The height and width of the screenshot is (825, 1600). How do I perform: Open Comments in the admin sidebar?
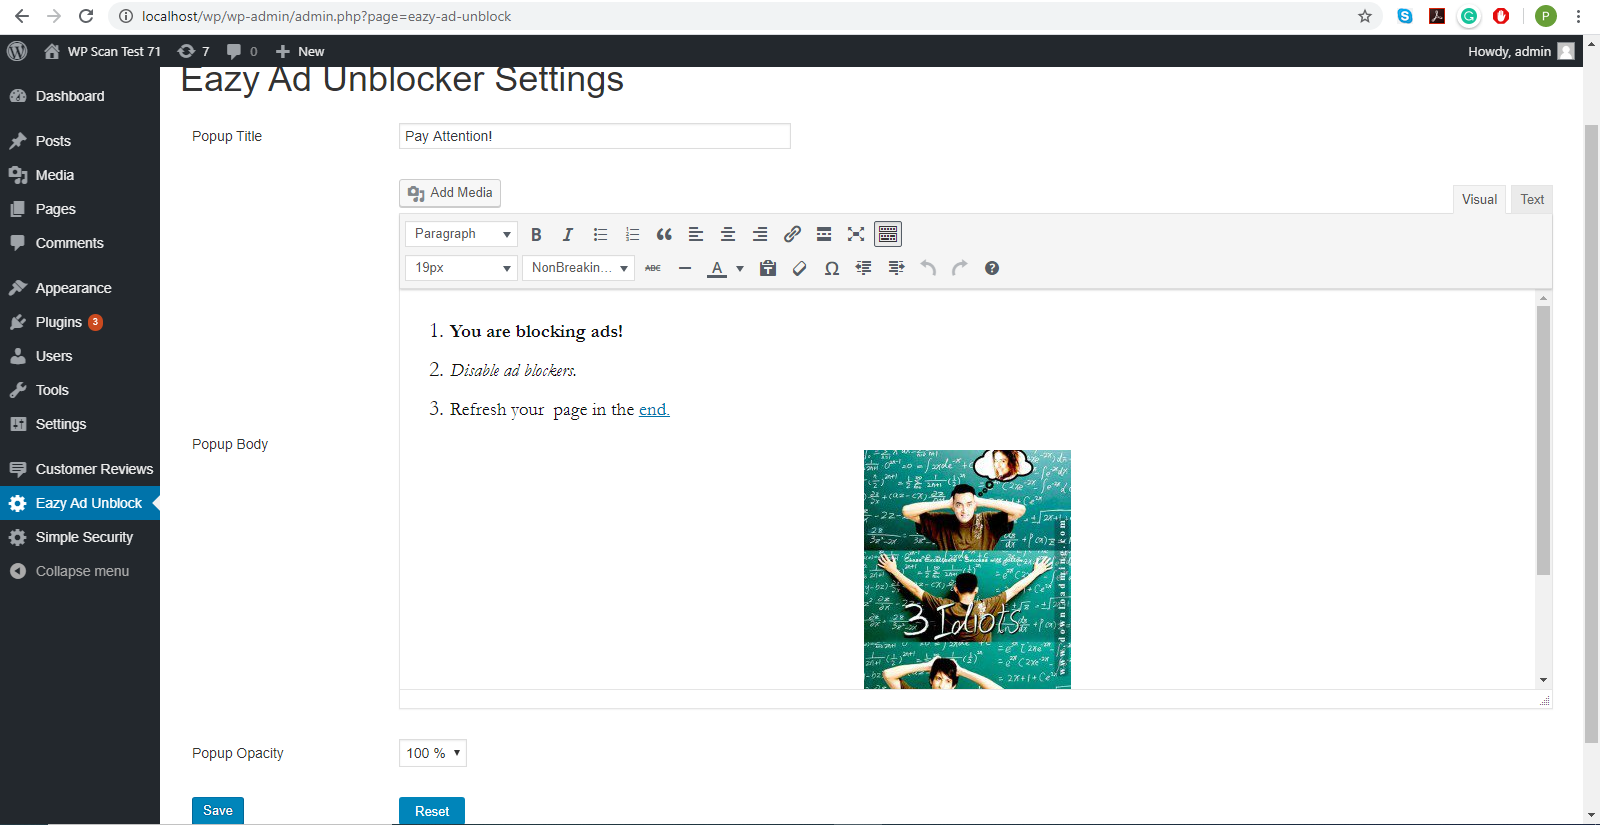[x=80, y=243]
